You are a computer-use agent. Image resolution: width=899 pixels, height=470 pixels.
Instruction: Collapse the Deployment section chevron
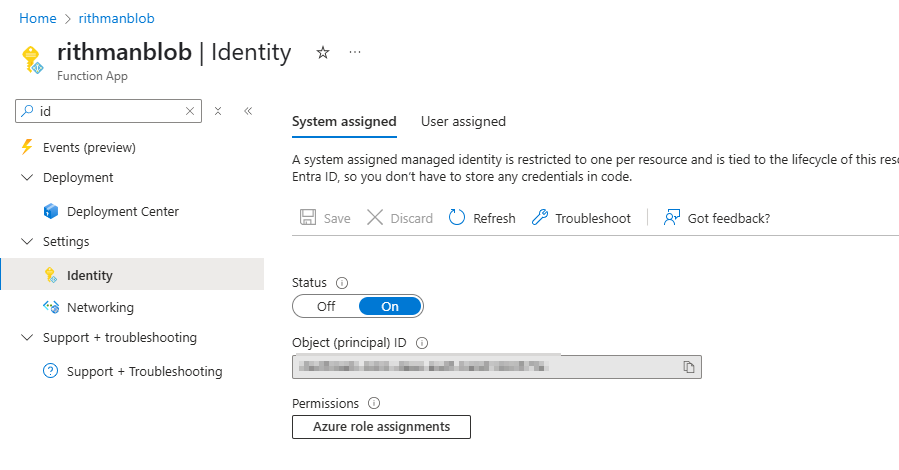pos(27,178)
